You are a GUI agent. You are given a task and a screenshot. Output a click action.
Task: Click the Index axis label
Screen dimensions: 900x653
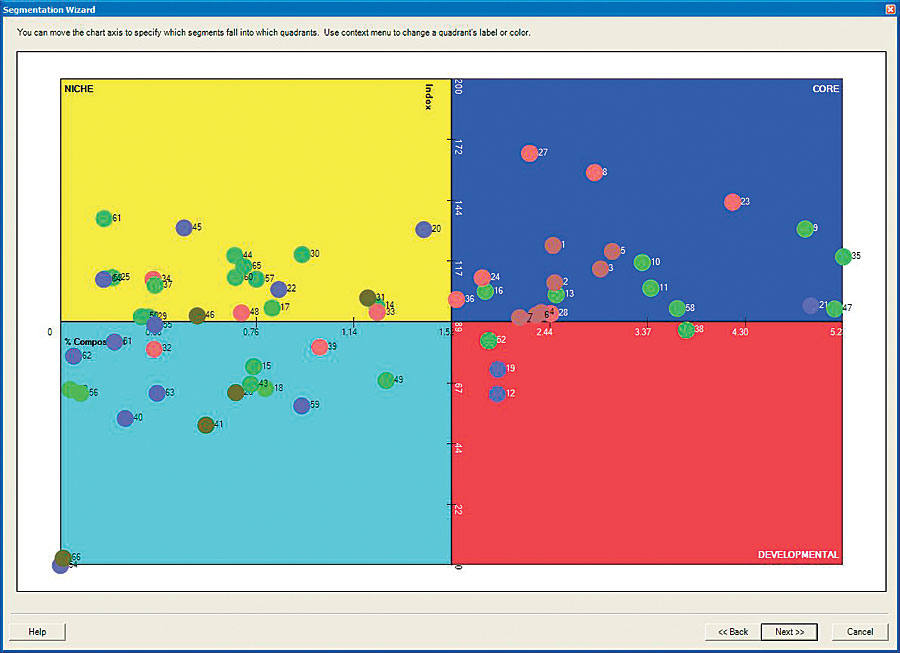pyautogui.click(x=429, y=97)
